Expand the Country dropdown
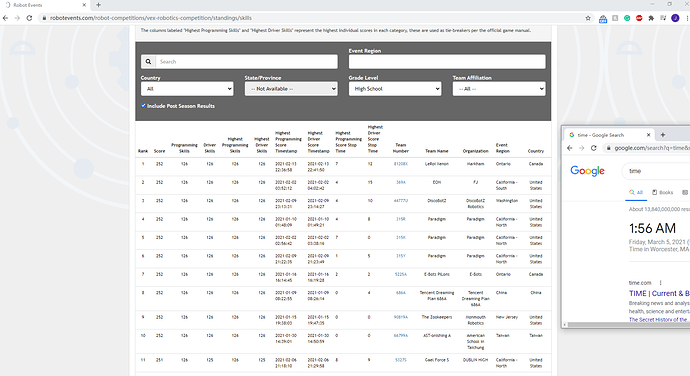 [x=187, y=88]
